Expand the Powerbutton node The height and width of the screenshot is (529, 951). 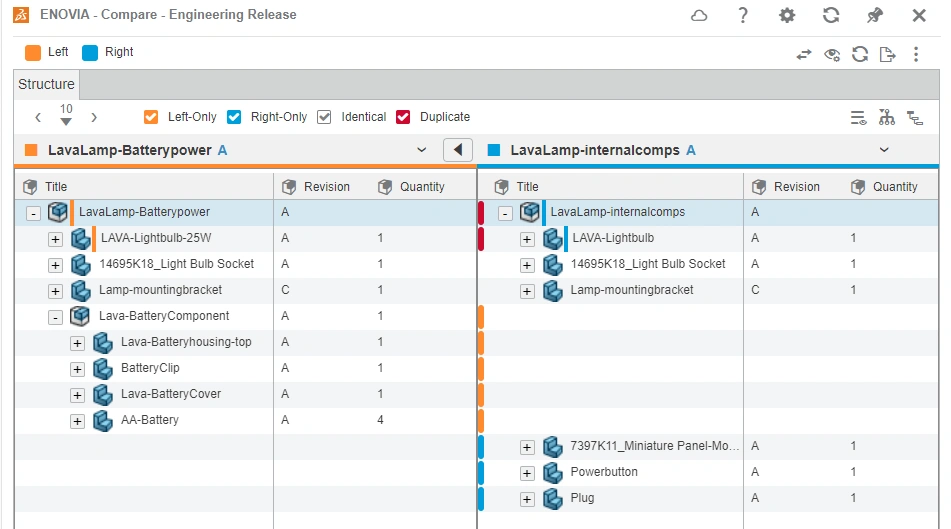[527, 473]
